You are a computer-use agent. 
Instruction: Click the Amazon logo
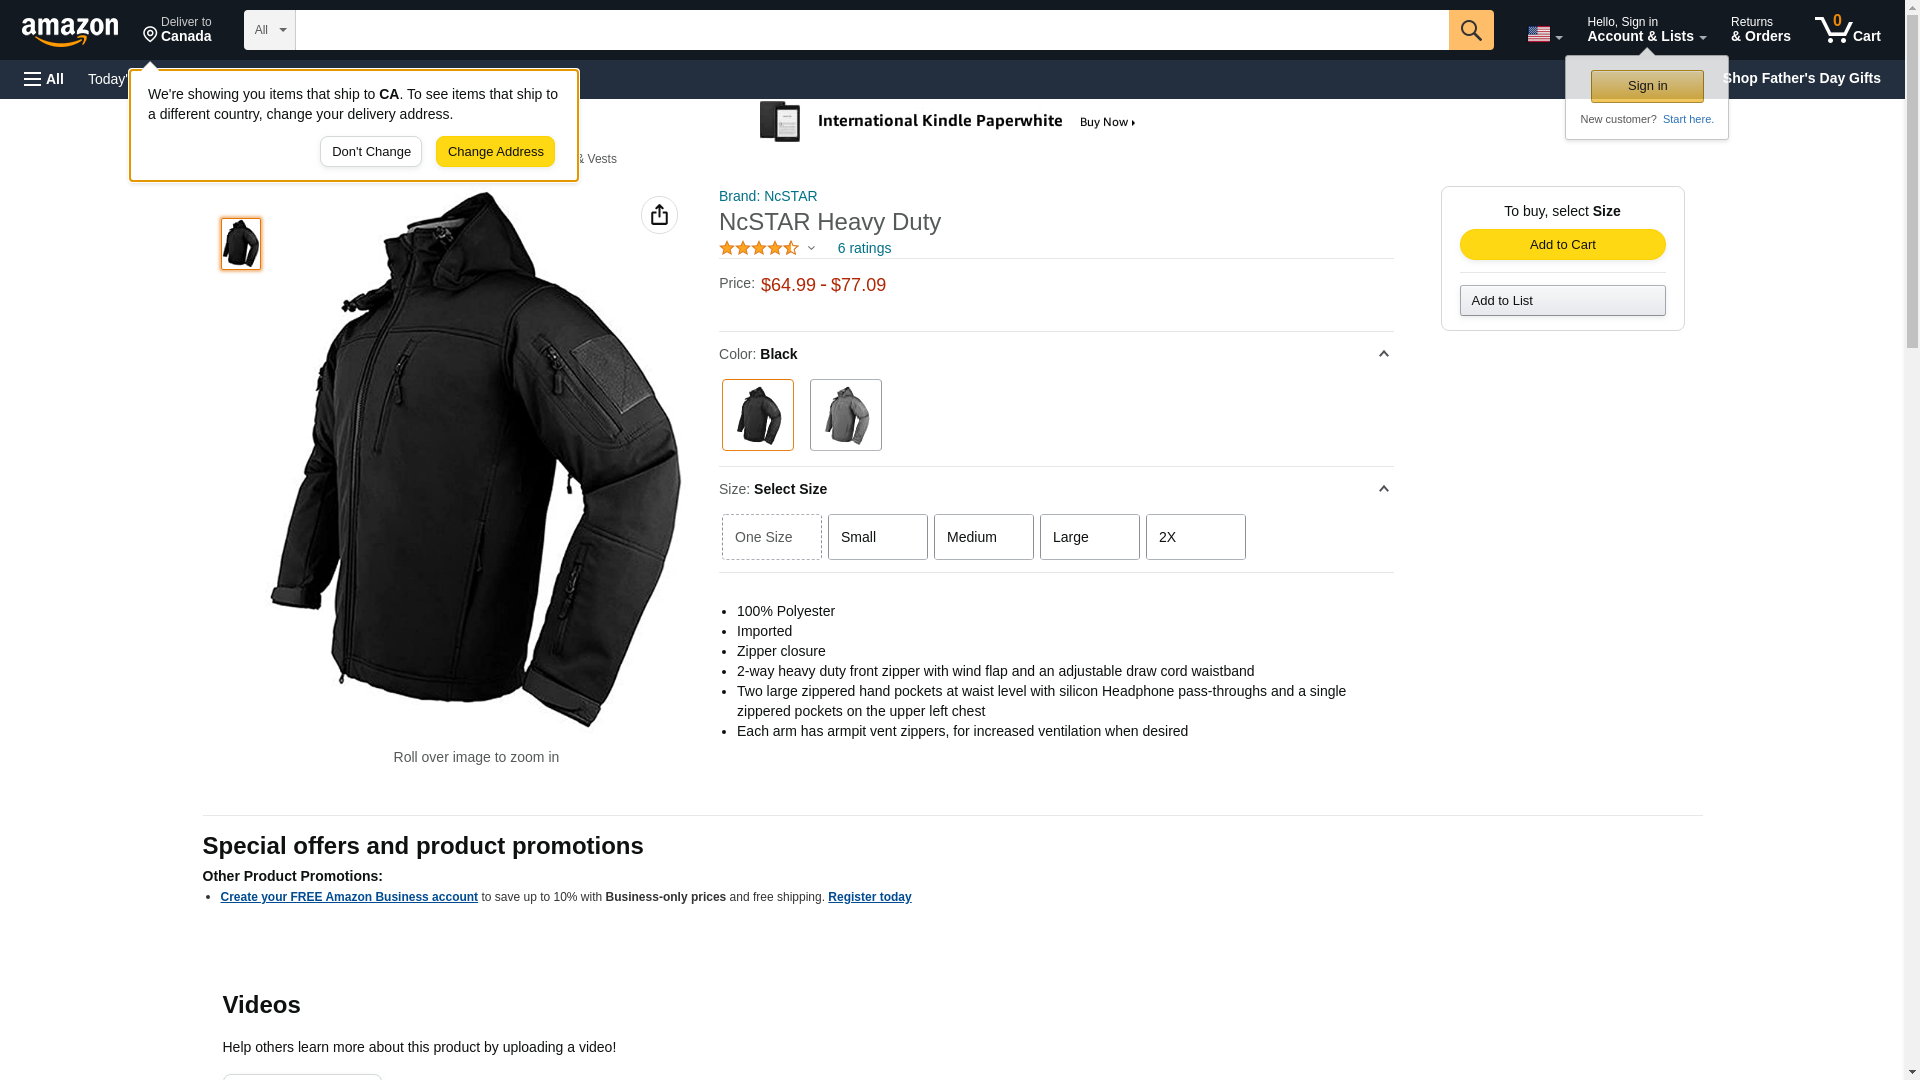point(70,31)
